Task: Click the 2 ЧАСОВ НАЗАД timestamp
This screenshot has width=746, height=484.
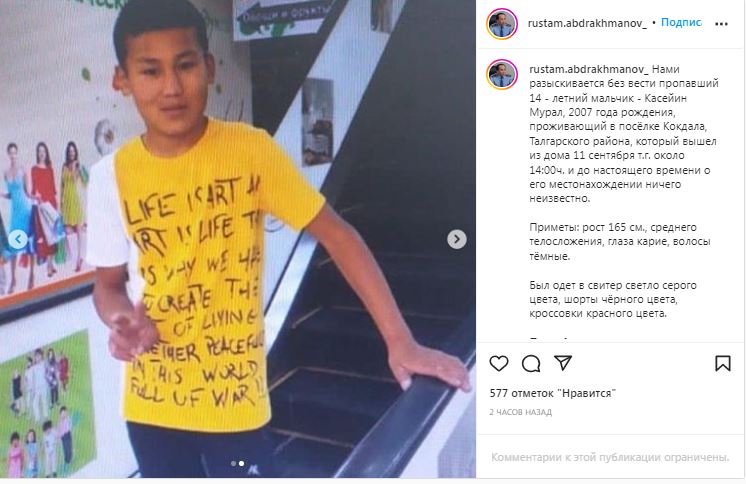Action: (x=520, y=412)
